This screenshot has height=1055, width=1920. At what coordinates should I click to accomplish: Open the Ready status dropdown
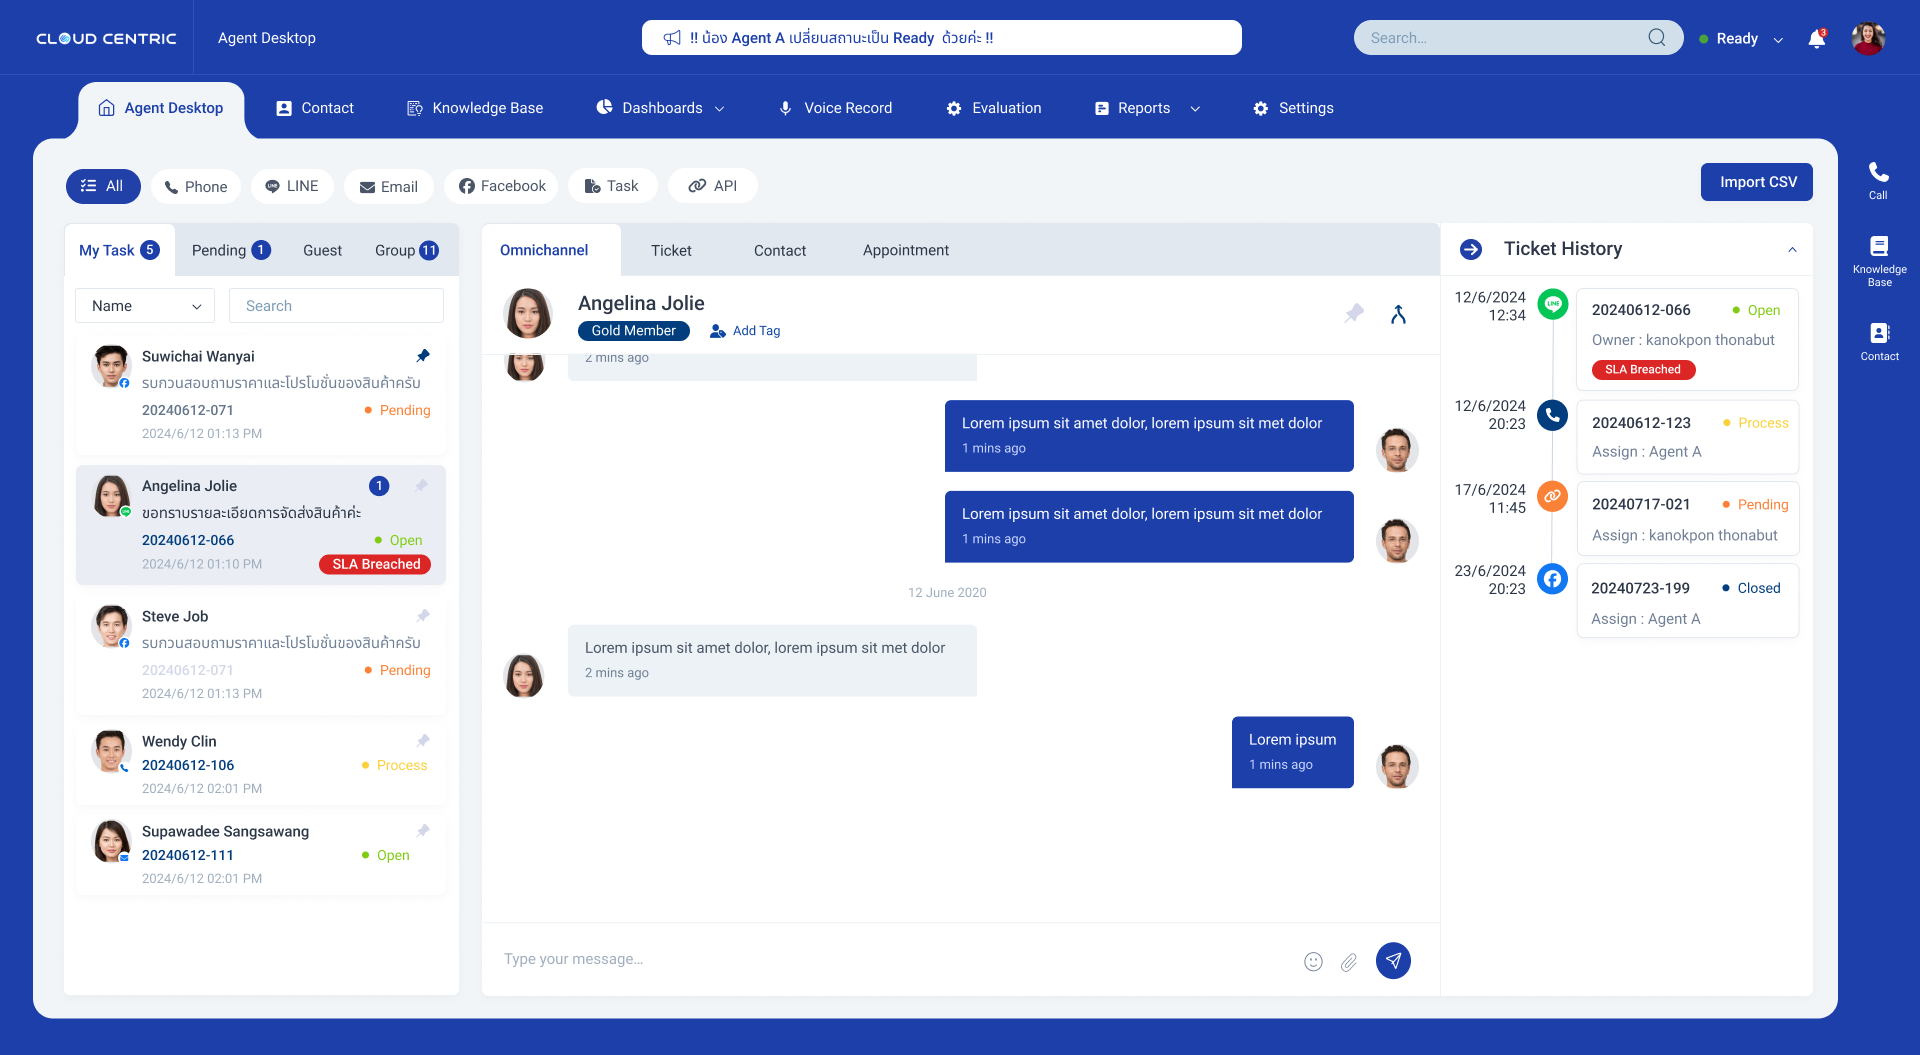1741,39
